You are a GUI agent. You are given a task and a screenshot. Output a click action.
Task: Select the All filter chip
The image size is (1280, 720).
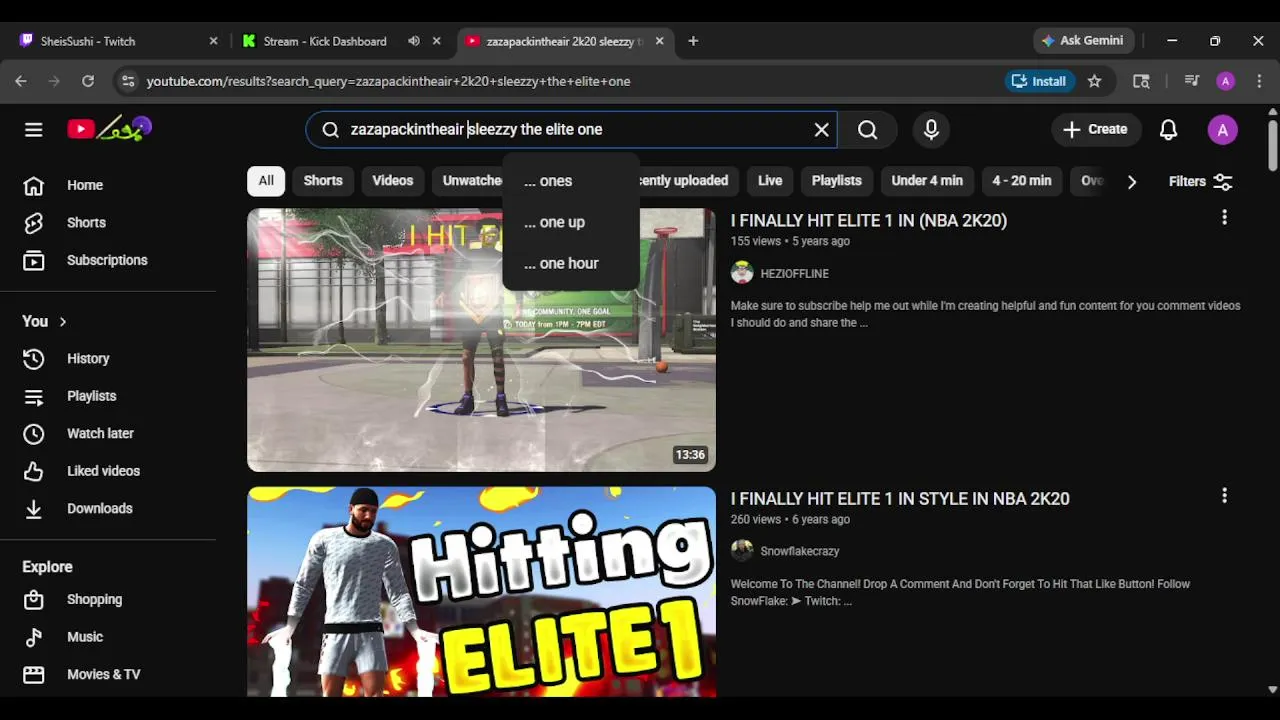[266, 181]
